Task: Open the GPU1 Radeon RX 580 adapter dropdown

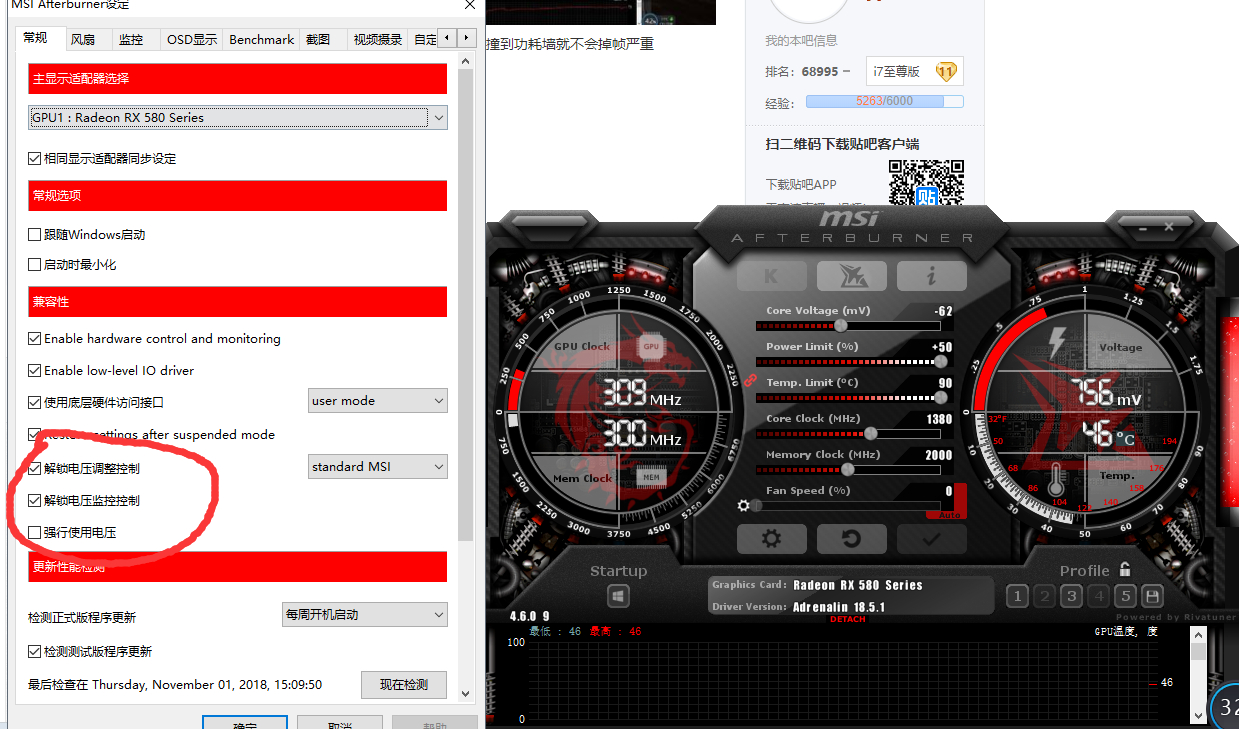Action: [x=238, y=117]
